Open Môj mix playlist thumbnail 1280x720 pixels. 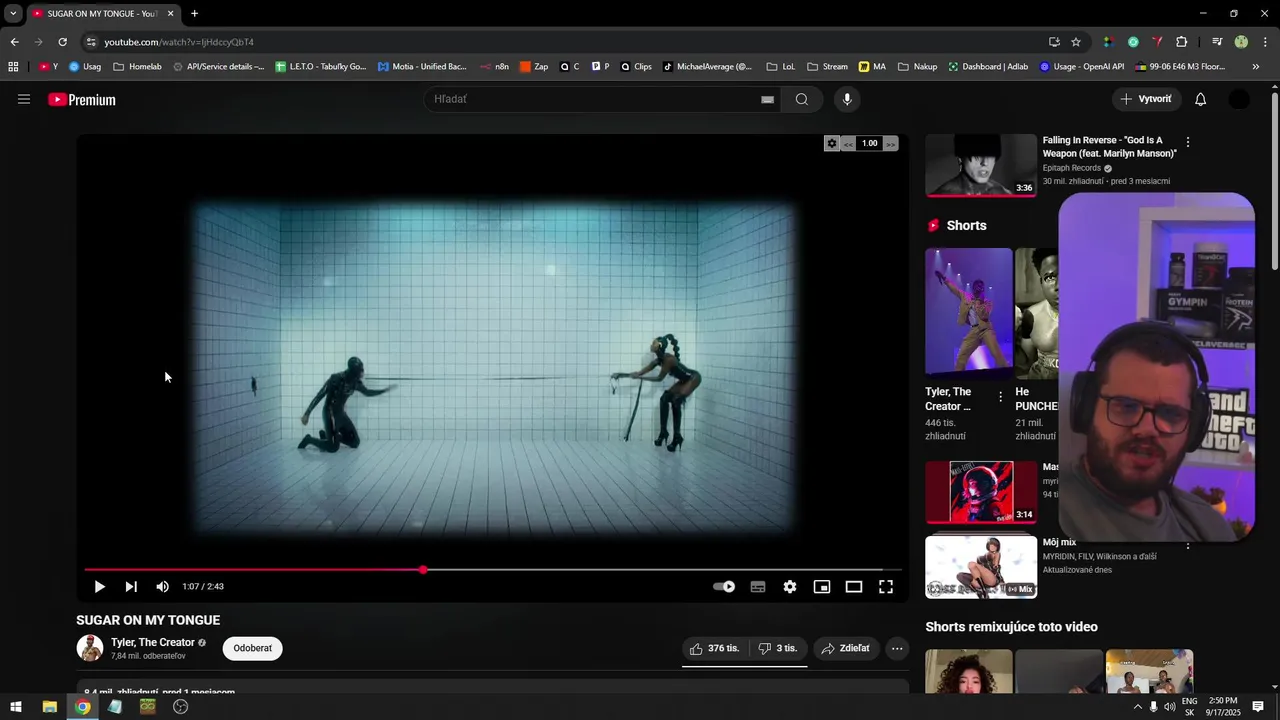[x=981, y=567]
